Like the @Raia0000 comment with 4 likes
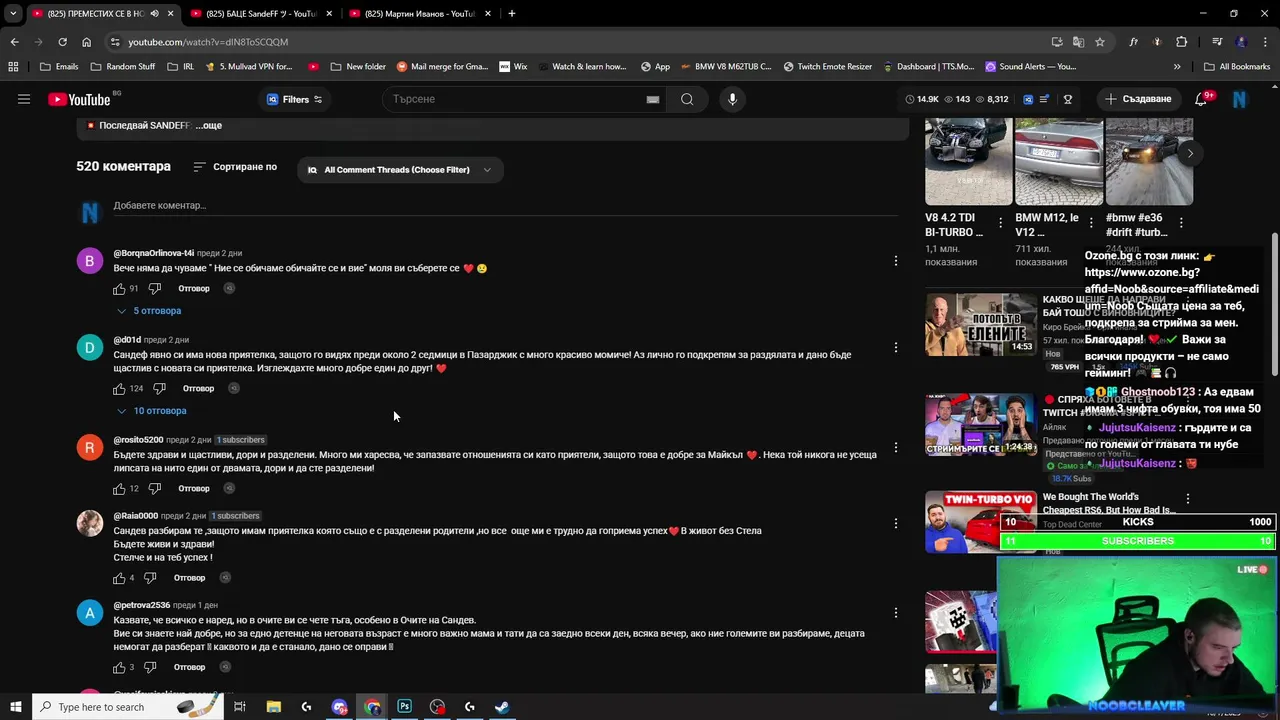Viewport: 1280px width, 720px height. point(119,578)
